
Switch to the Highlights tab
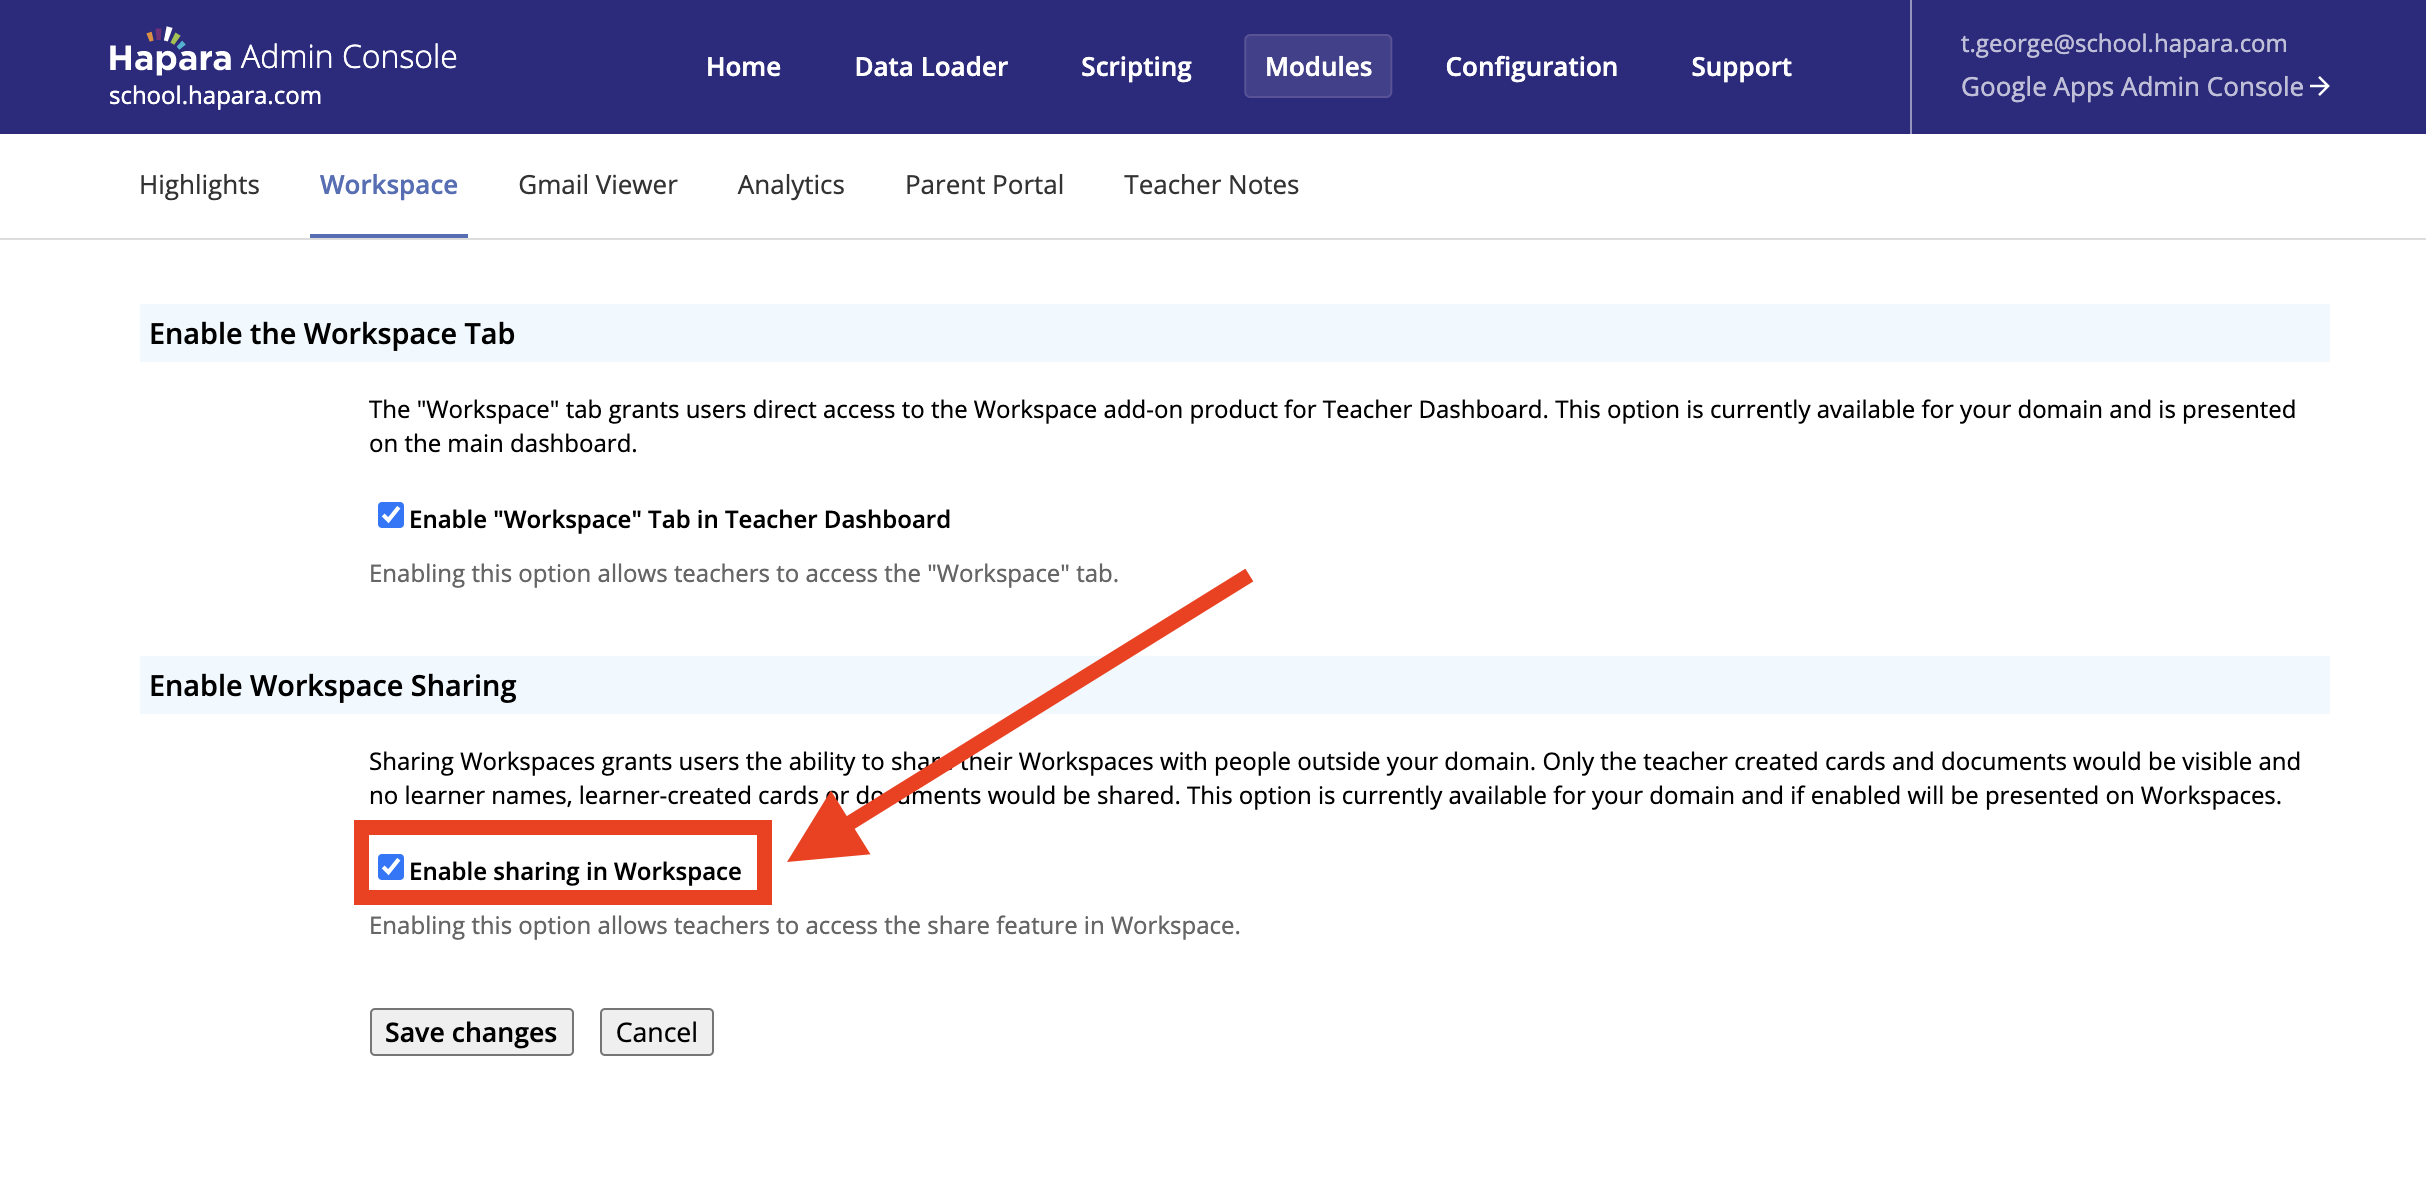pos(199,185)
